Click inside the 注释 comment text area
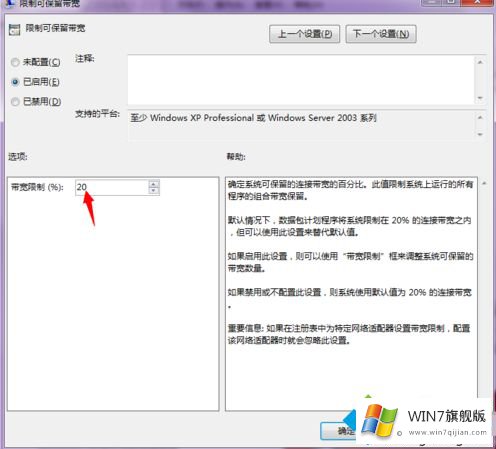The height and width of the screenshot is (449, 496). click(301, 80)
